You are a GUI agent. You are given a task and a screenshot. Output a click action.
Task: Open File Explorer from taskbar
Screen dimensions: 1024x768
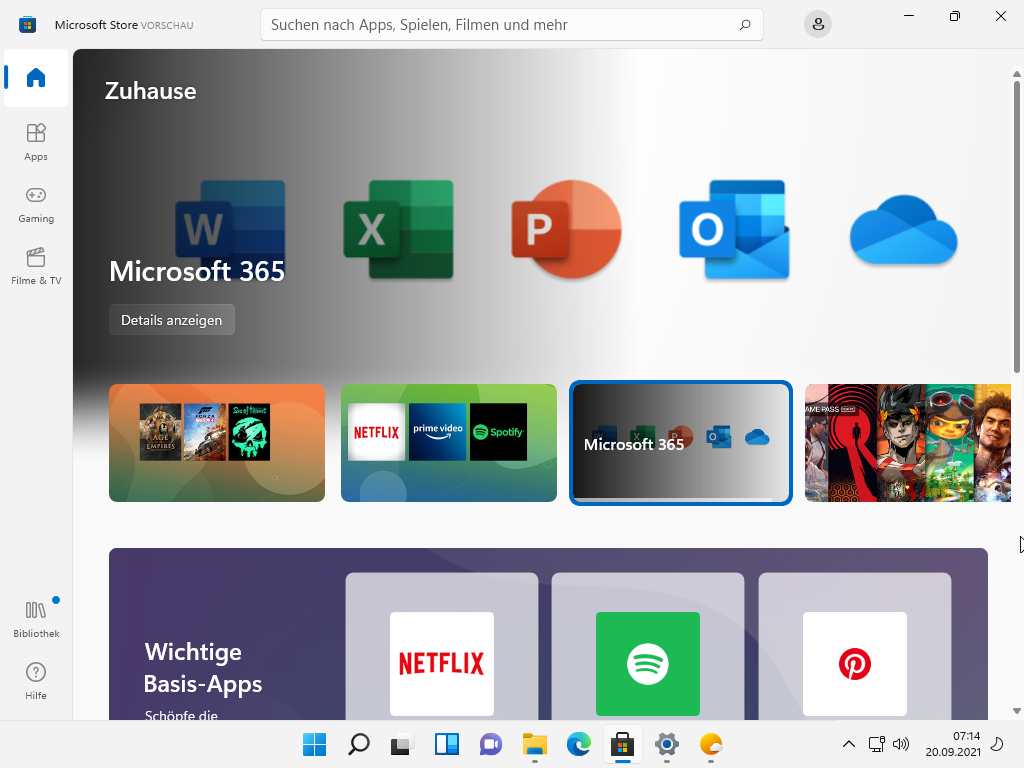coord(535,744)
